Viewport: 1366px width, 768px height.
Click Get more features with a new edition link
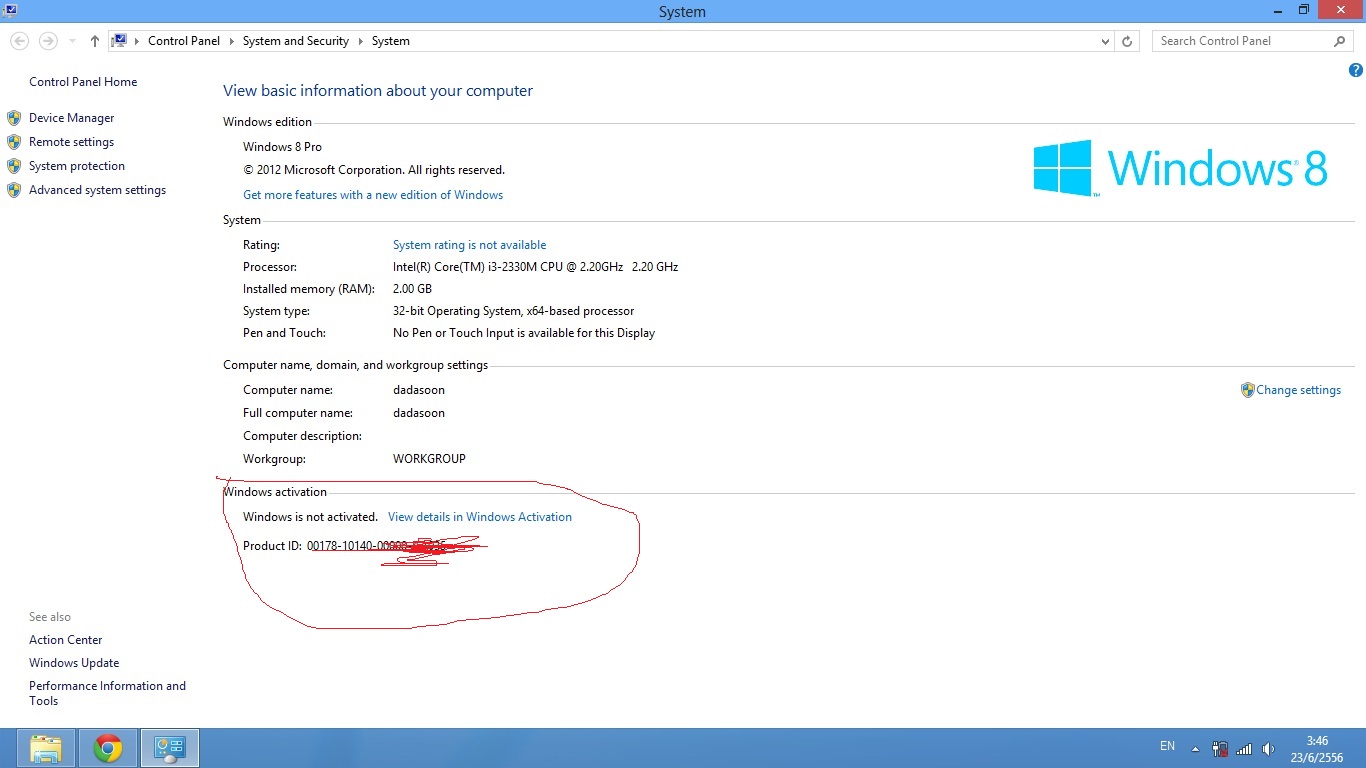pyautogui.click(x=373, y=195)
